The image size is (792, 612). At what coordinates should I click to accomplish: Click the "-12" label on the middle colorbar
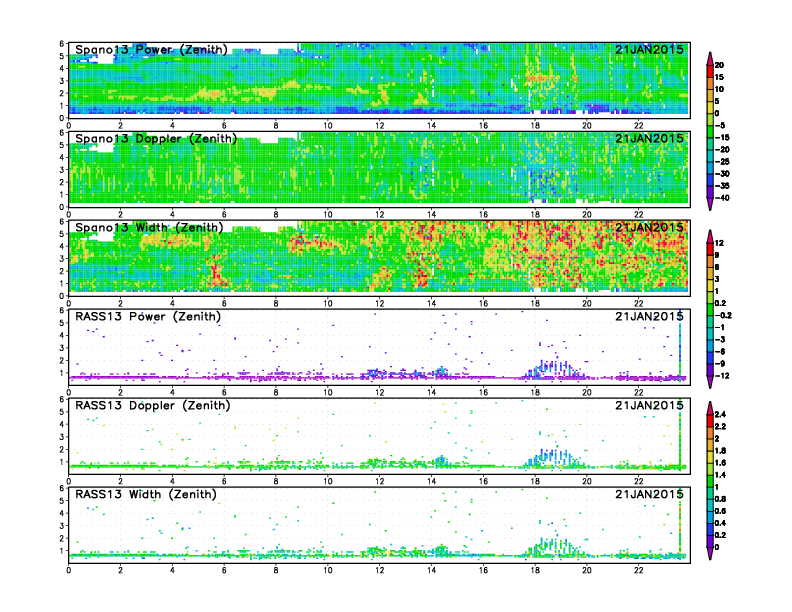(x=722, y=376)
